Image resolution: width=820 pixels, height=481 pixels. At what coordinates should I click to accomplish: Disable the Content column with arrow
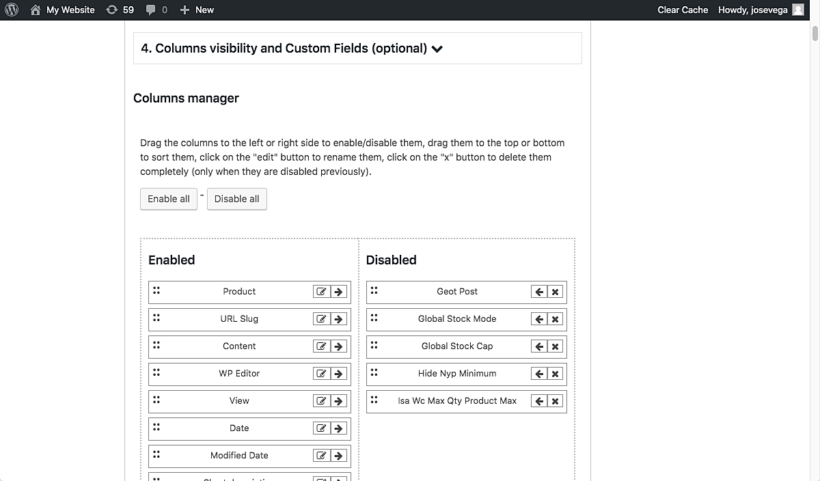(338, 346)
